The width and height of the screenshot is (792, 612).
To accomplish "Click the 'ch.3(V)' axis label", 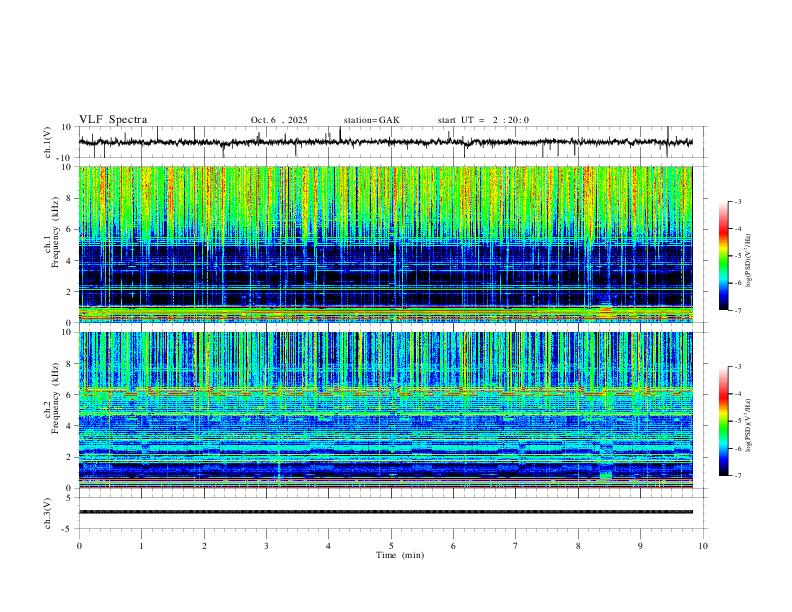I will click(48, 513).
